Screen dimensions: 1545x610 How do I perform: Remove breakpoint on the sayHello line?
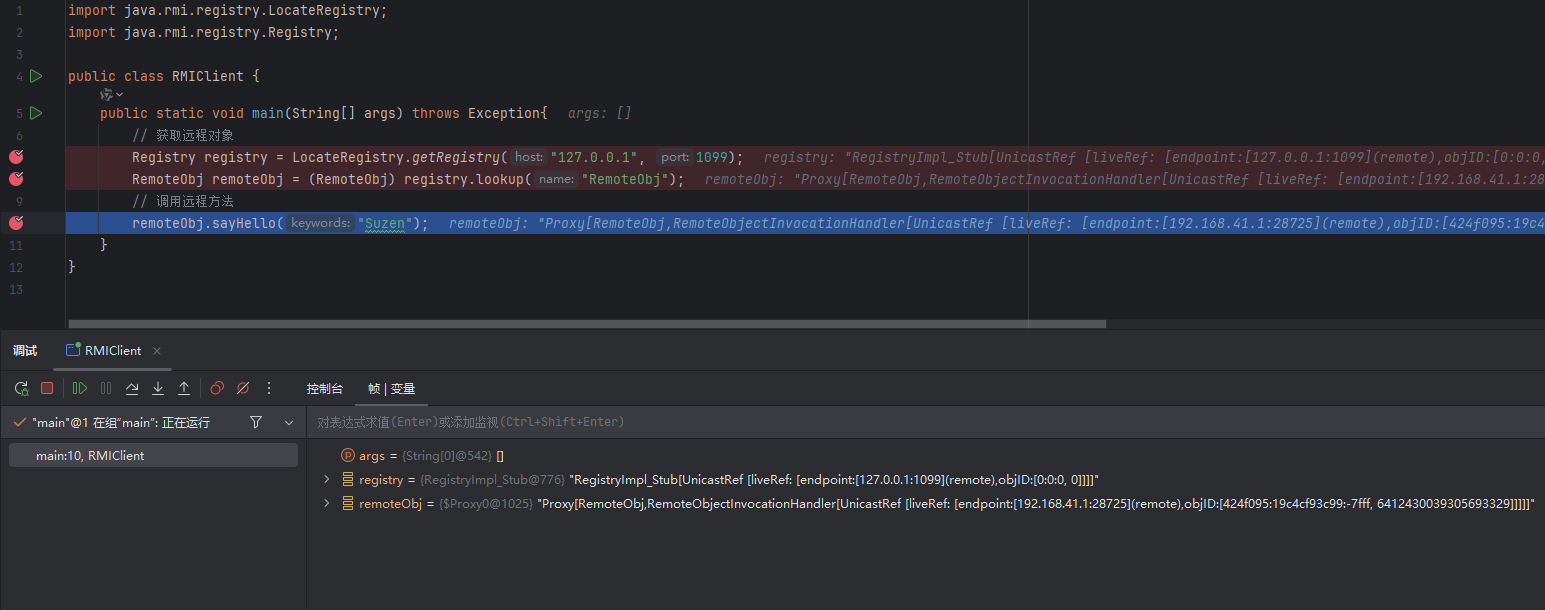16,223
